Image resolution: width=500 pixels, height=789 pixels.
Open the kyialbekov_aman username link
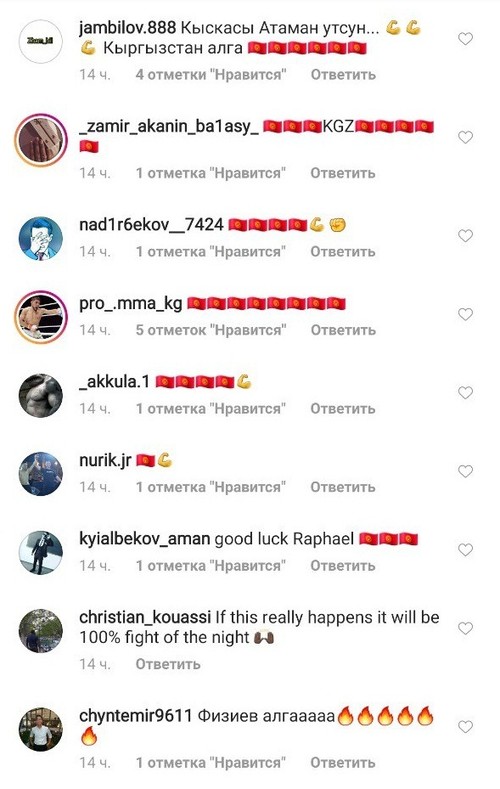[x=144, y=539]
